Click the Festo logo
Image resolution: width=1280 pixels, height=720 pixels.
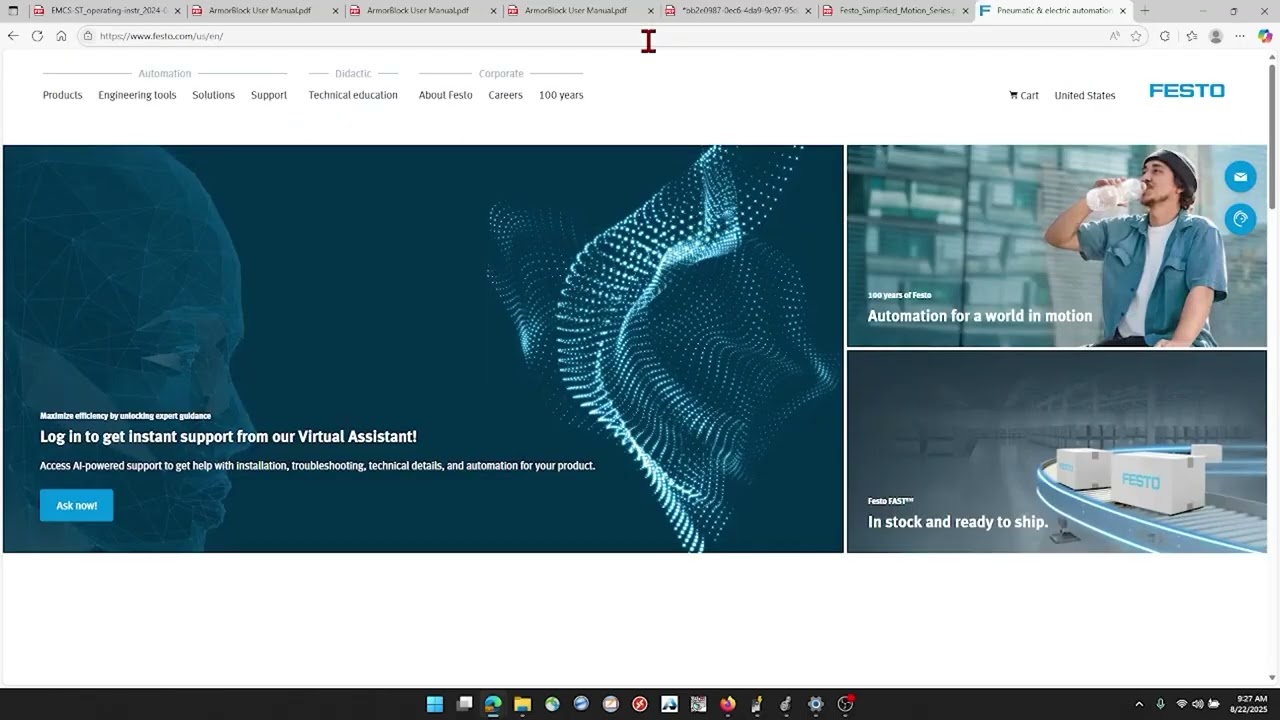tap(1187, 91)
